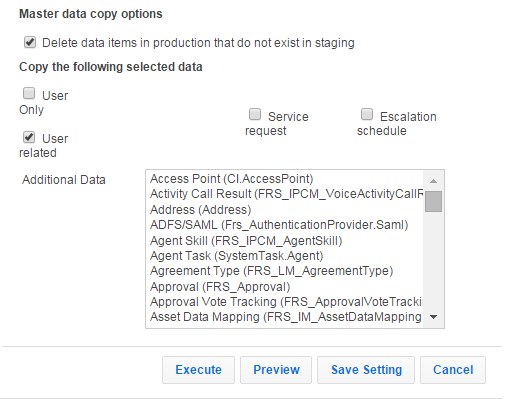
Task: Select Access Point (CI.AccessPoint) in list
Action: [285, 179]
